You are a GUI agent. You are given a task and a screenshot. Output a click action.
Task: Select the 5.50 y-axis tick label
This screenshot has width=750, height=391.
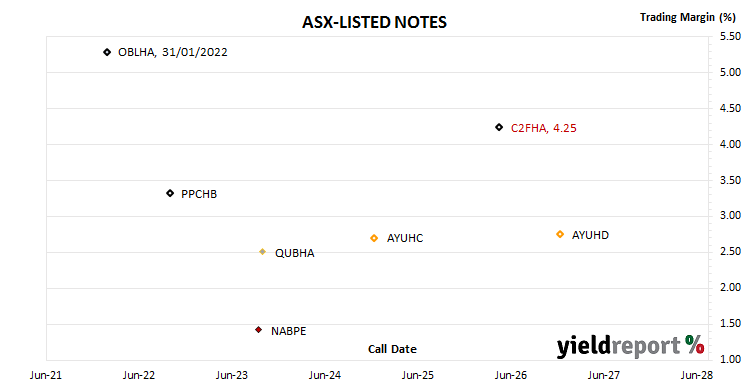[x=730, y=36]
